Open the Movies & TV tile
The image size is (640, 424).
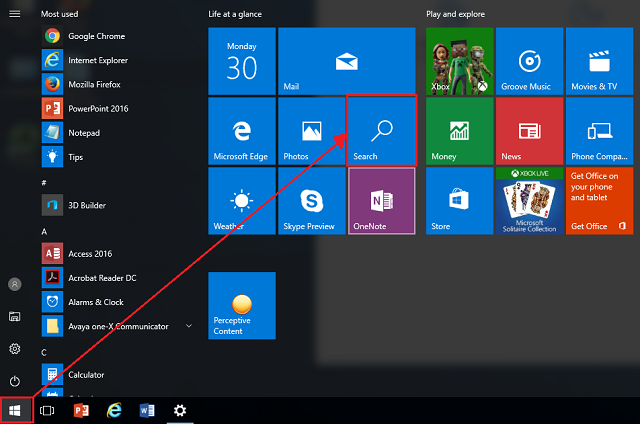(x=600, y=61)
